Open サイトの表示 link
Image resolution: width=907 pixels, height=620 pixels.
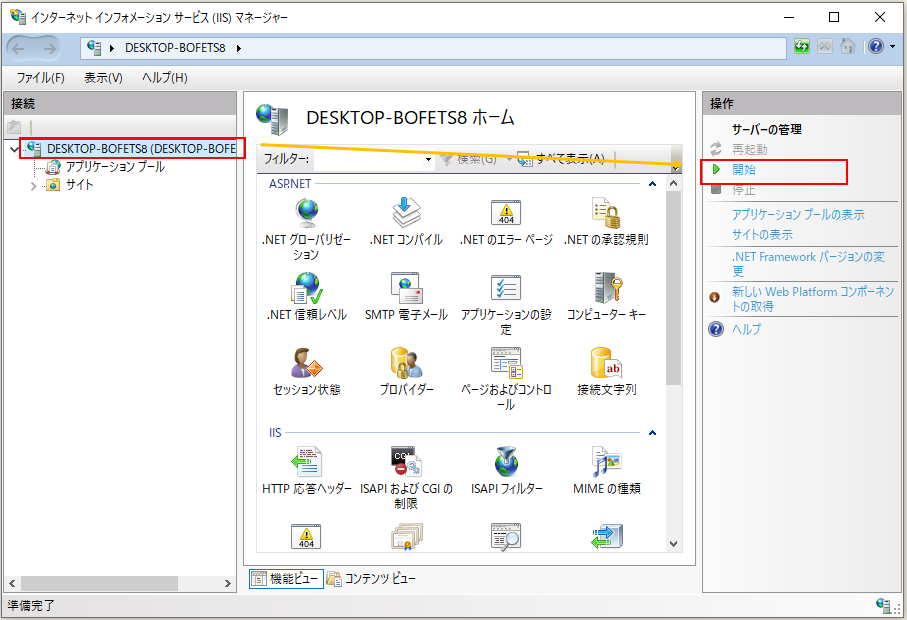click(762, 235)
